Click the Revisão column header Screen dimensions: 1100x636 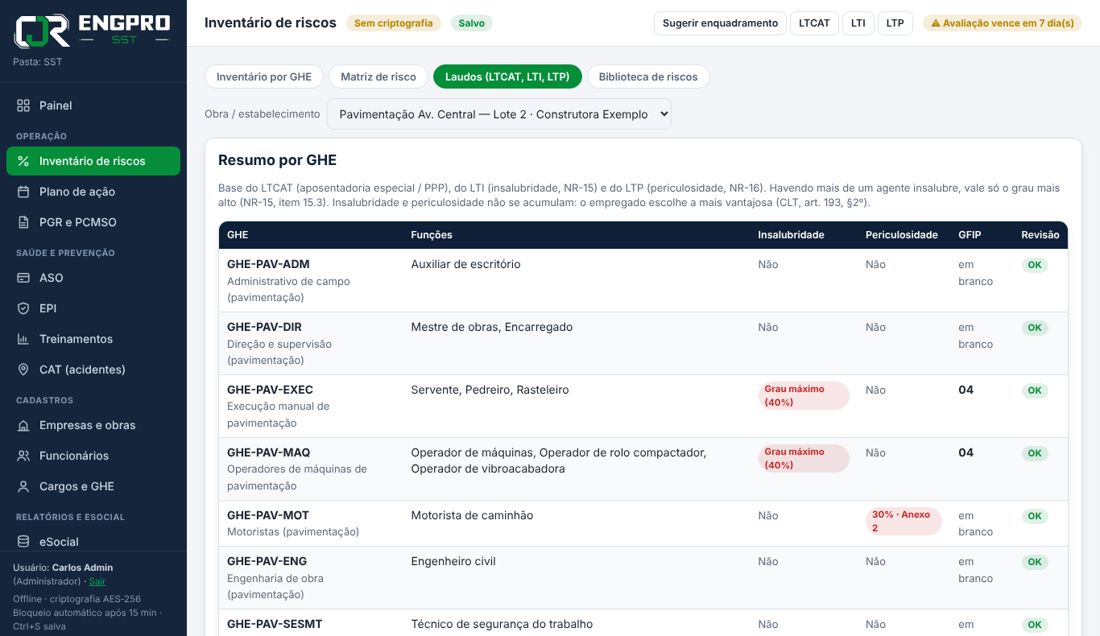pos(1040,235)
